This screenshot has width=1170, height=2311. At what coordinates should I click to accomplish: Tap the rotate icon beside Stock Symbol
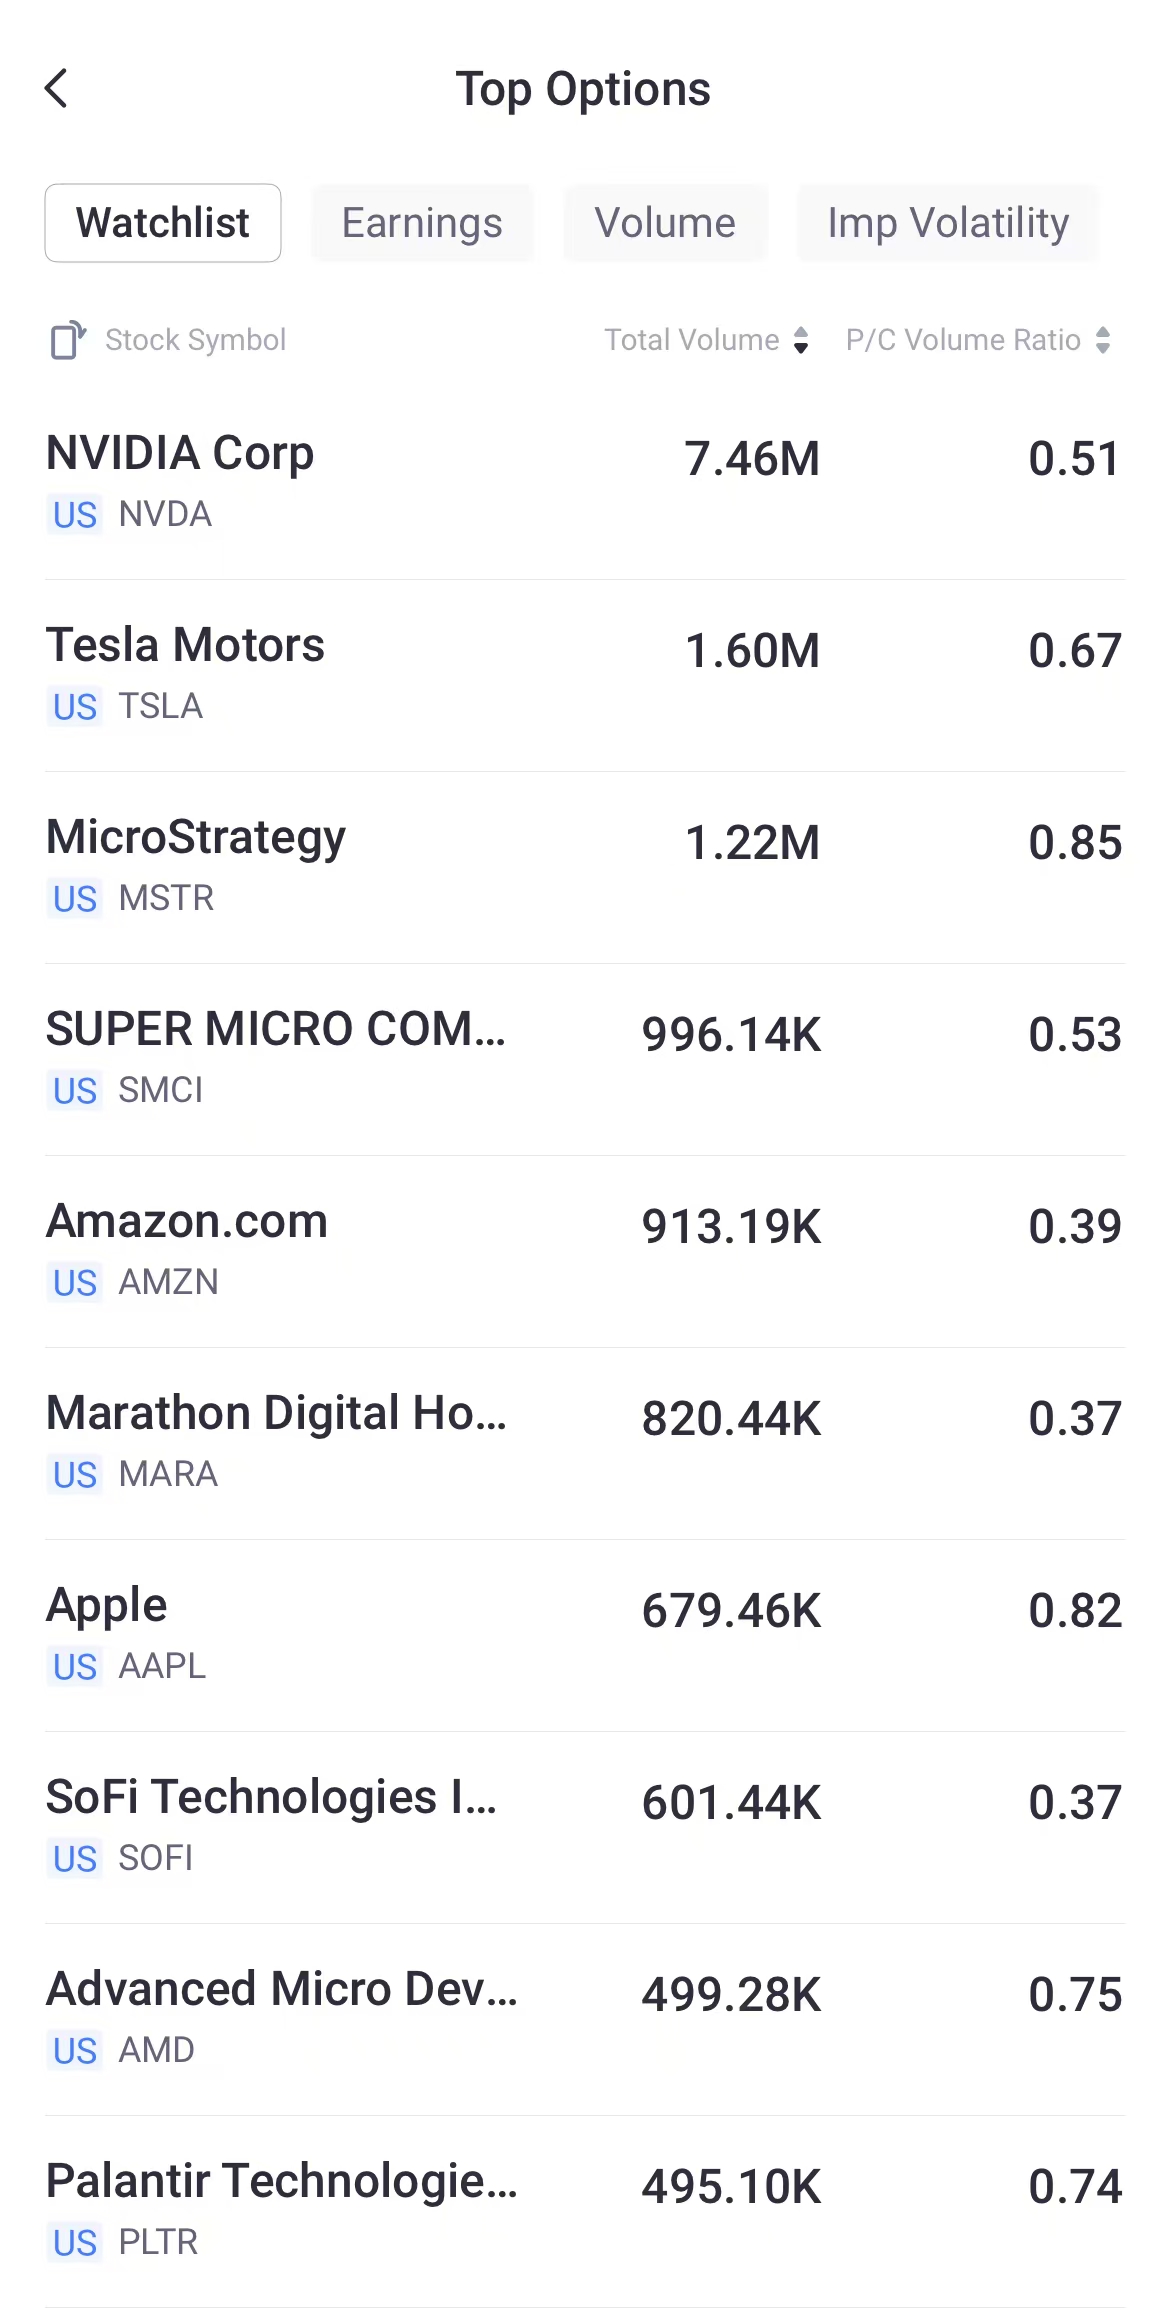pos(67,340)
